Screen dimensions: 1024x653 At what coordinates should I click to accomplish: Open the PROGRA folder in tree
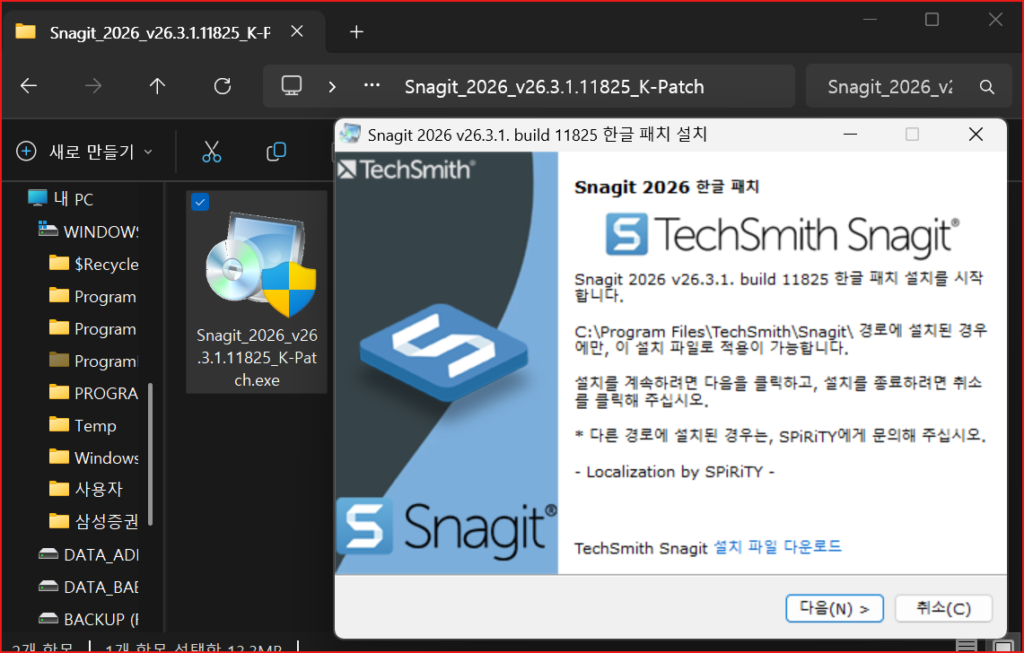click(x=94, y=393)
